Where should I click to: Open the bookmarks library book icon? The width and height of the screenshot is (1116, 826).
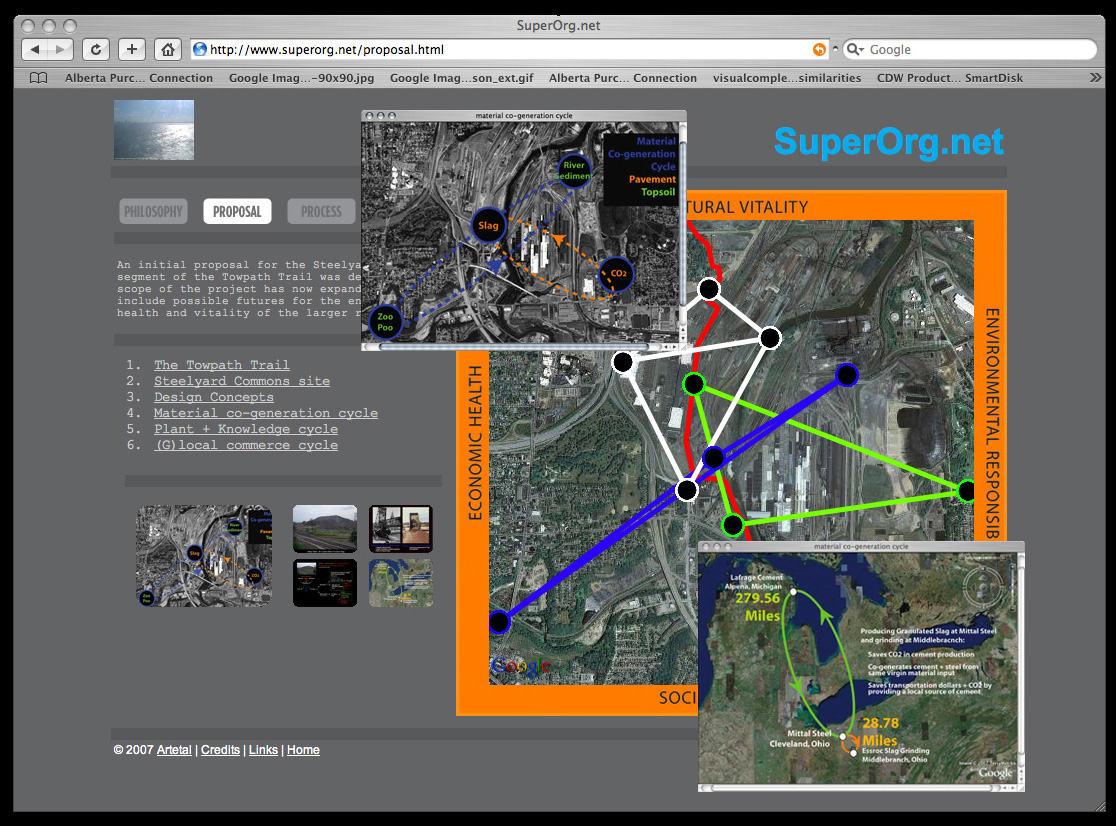coord(38,78)
